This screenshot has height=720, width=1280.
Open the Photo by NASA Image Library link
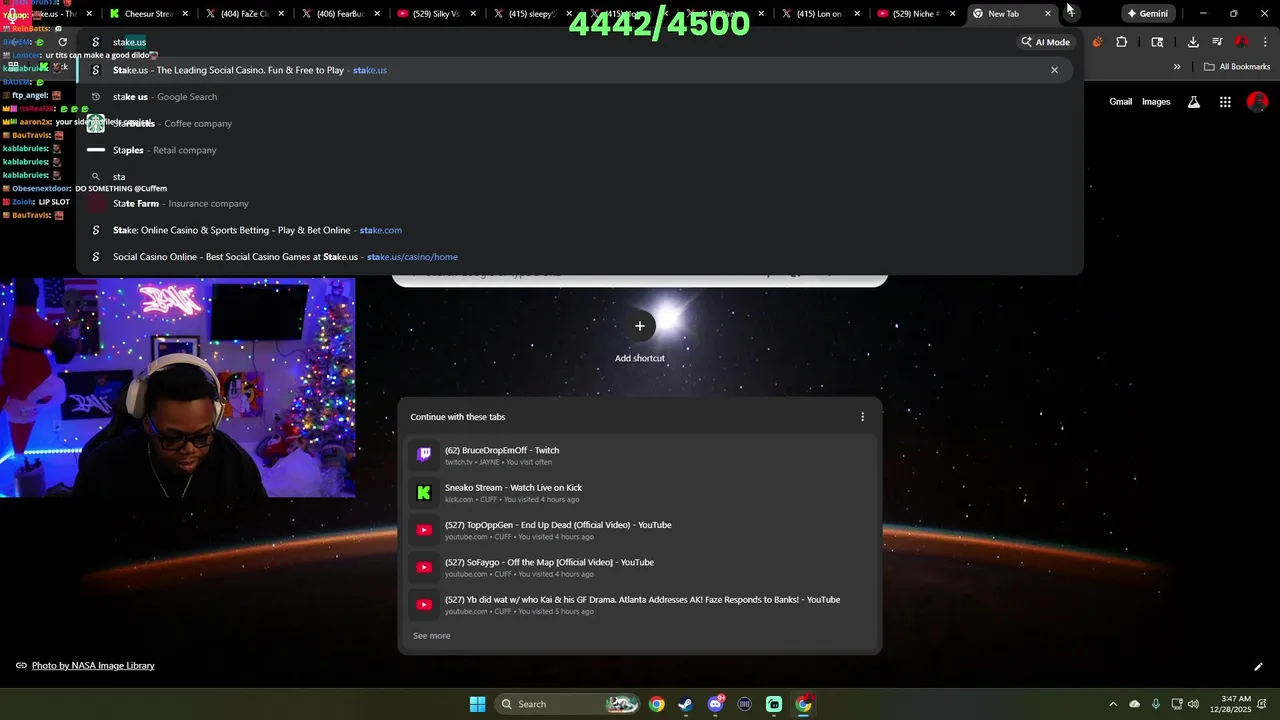coord(93,665)
